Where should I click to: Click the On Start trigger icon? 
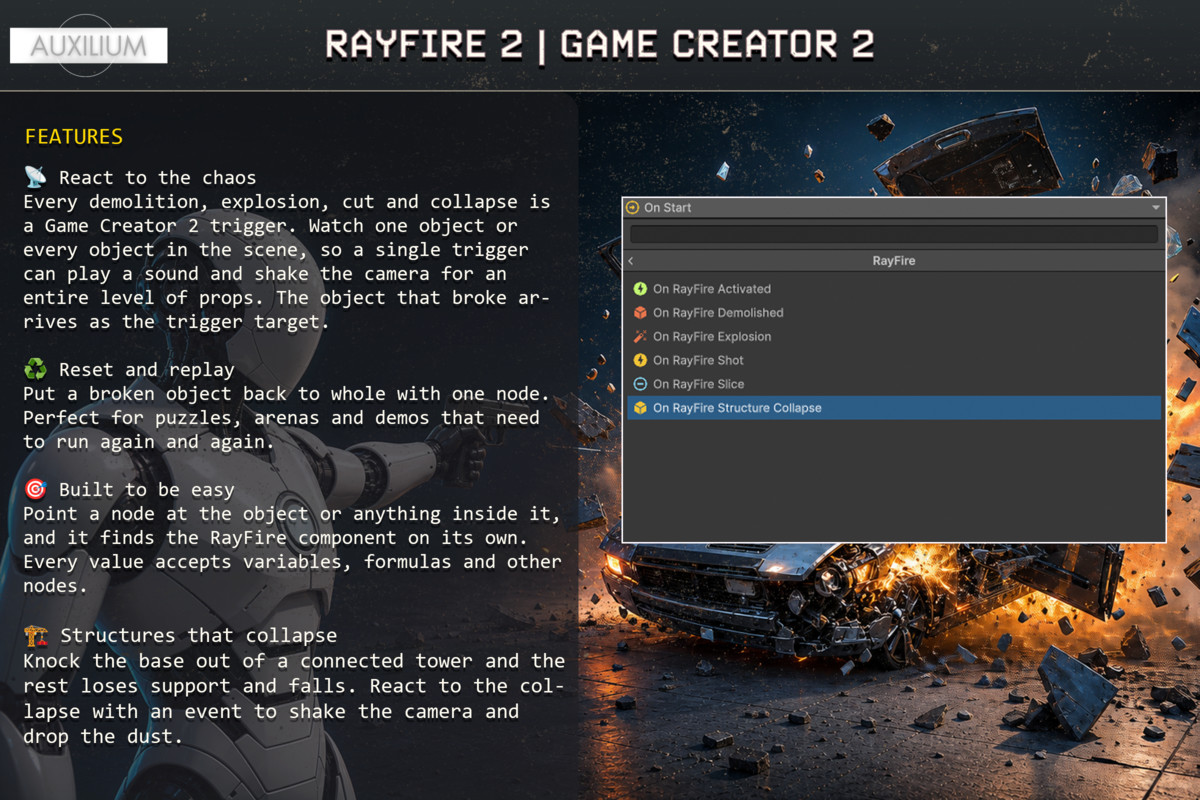click(x=632, y=208)
